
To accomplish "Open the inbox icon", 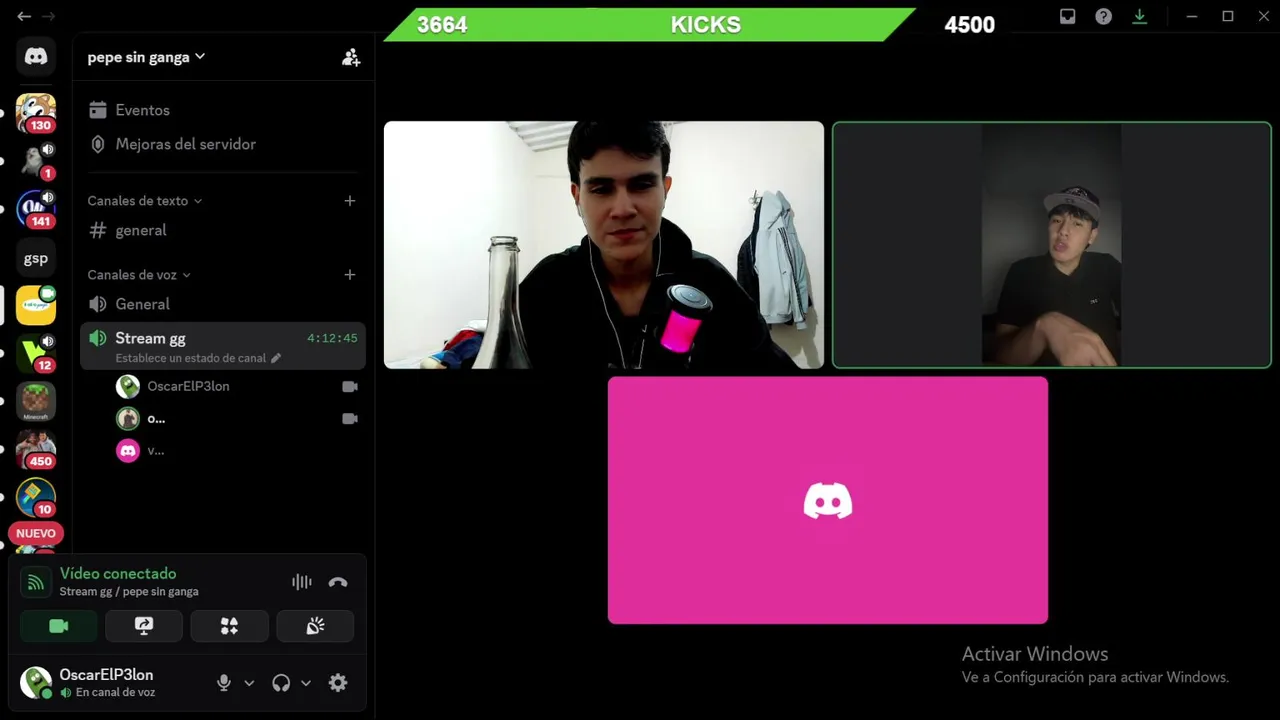I will click(1068, 16).
